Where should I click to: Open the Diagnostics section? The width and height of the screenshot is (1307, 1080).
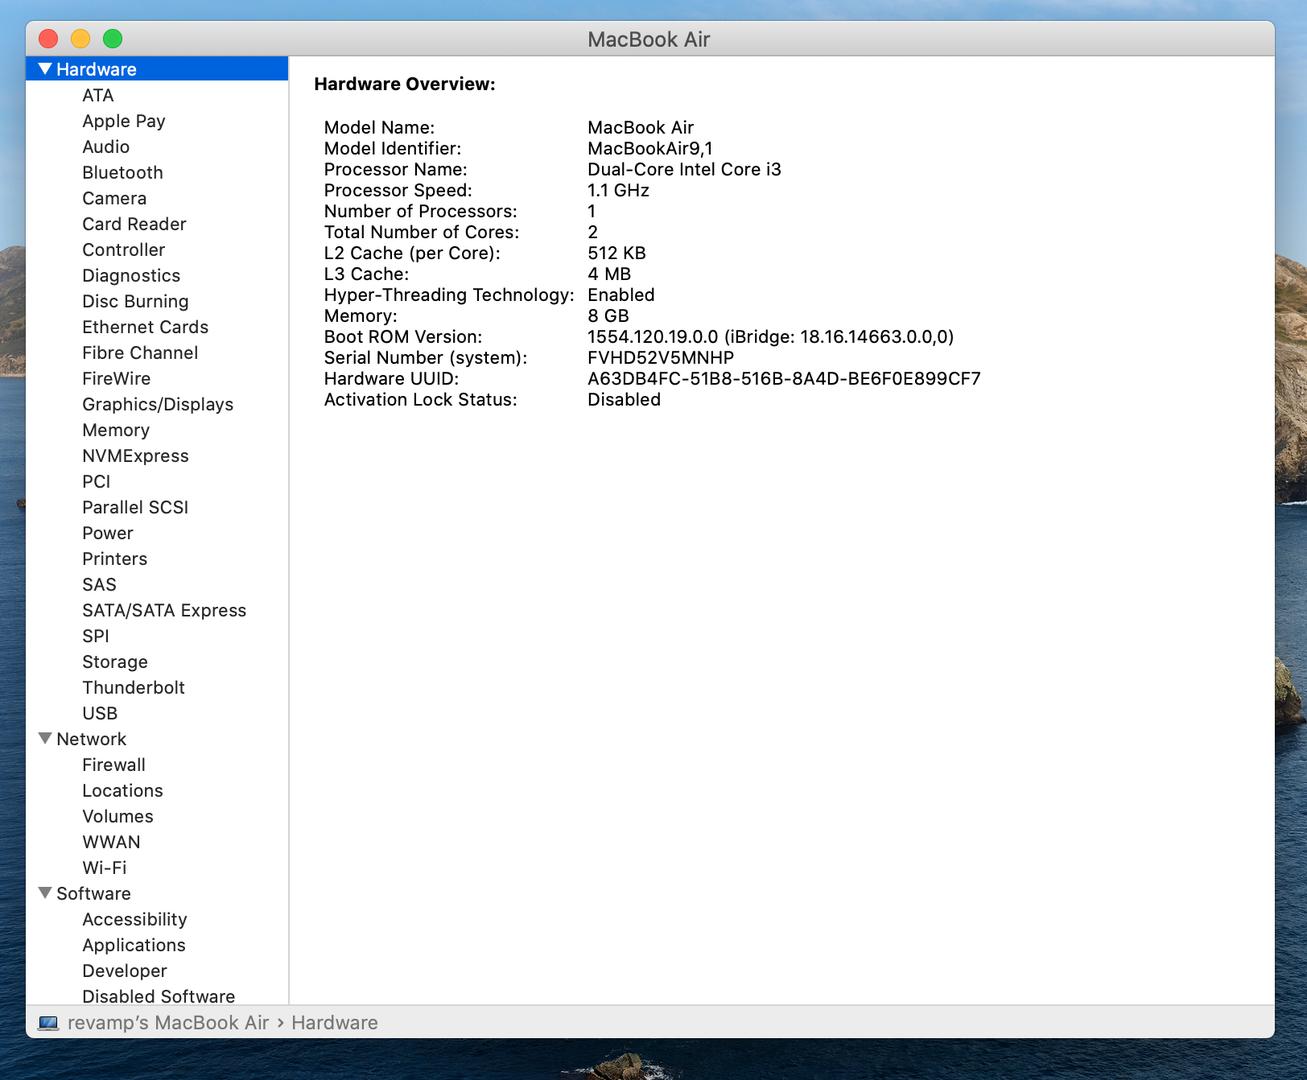(x=131, y=276)
